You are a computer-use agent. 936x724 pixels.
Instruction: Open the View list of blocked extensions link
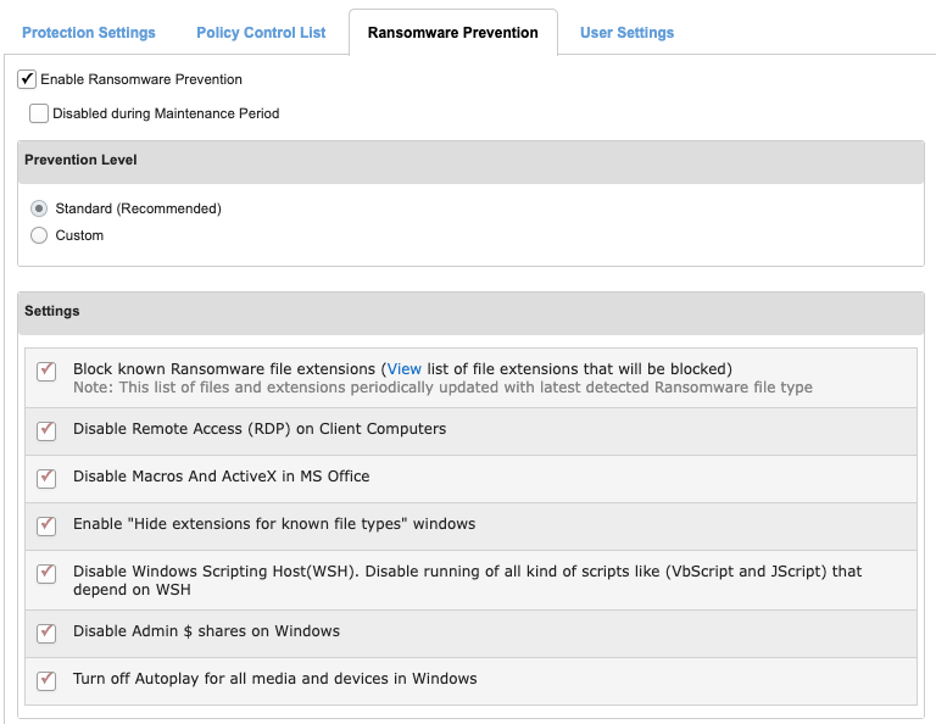tap(404, 369)
